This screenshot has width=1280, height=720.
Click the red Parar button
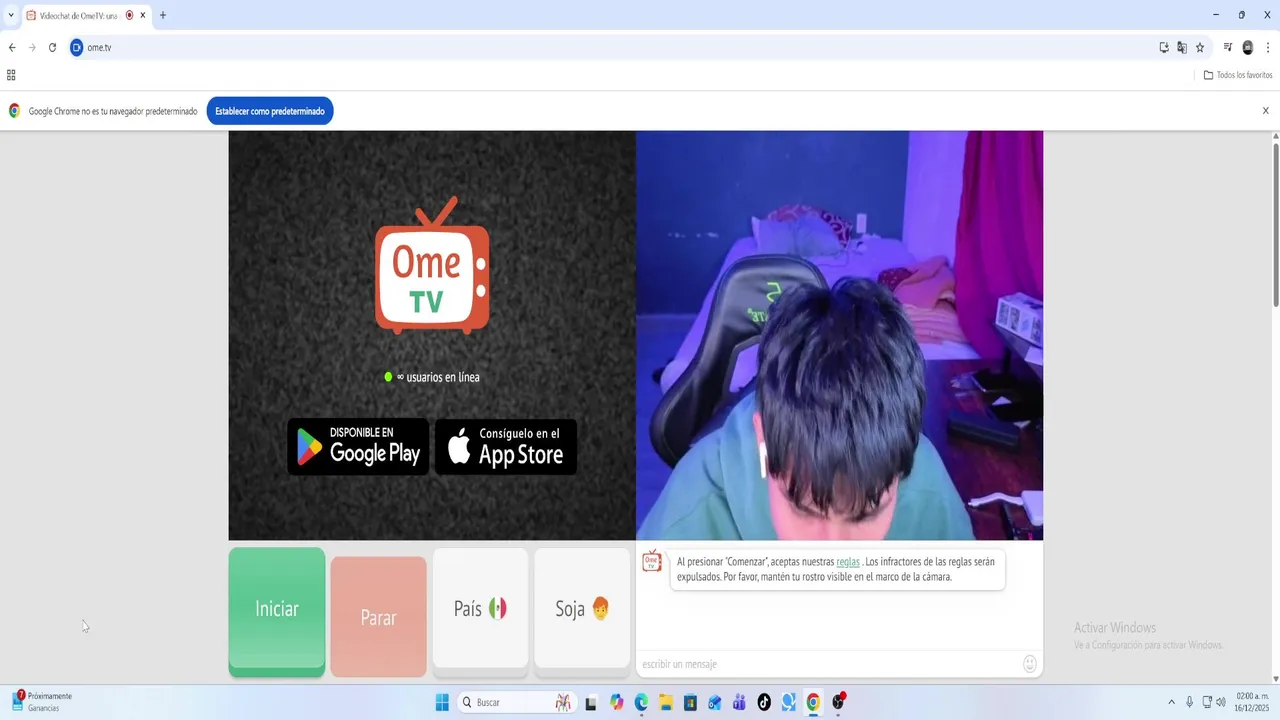[379, 617]
